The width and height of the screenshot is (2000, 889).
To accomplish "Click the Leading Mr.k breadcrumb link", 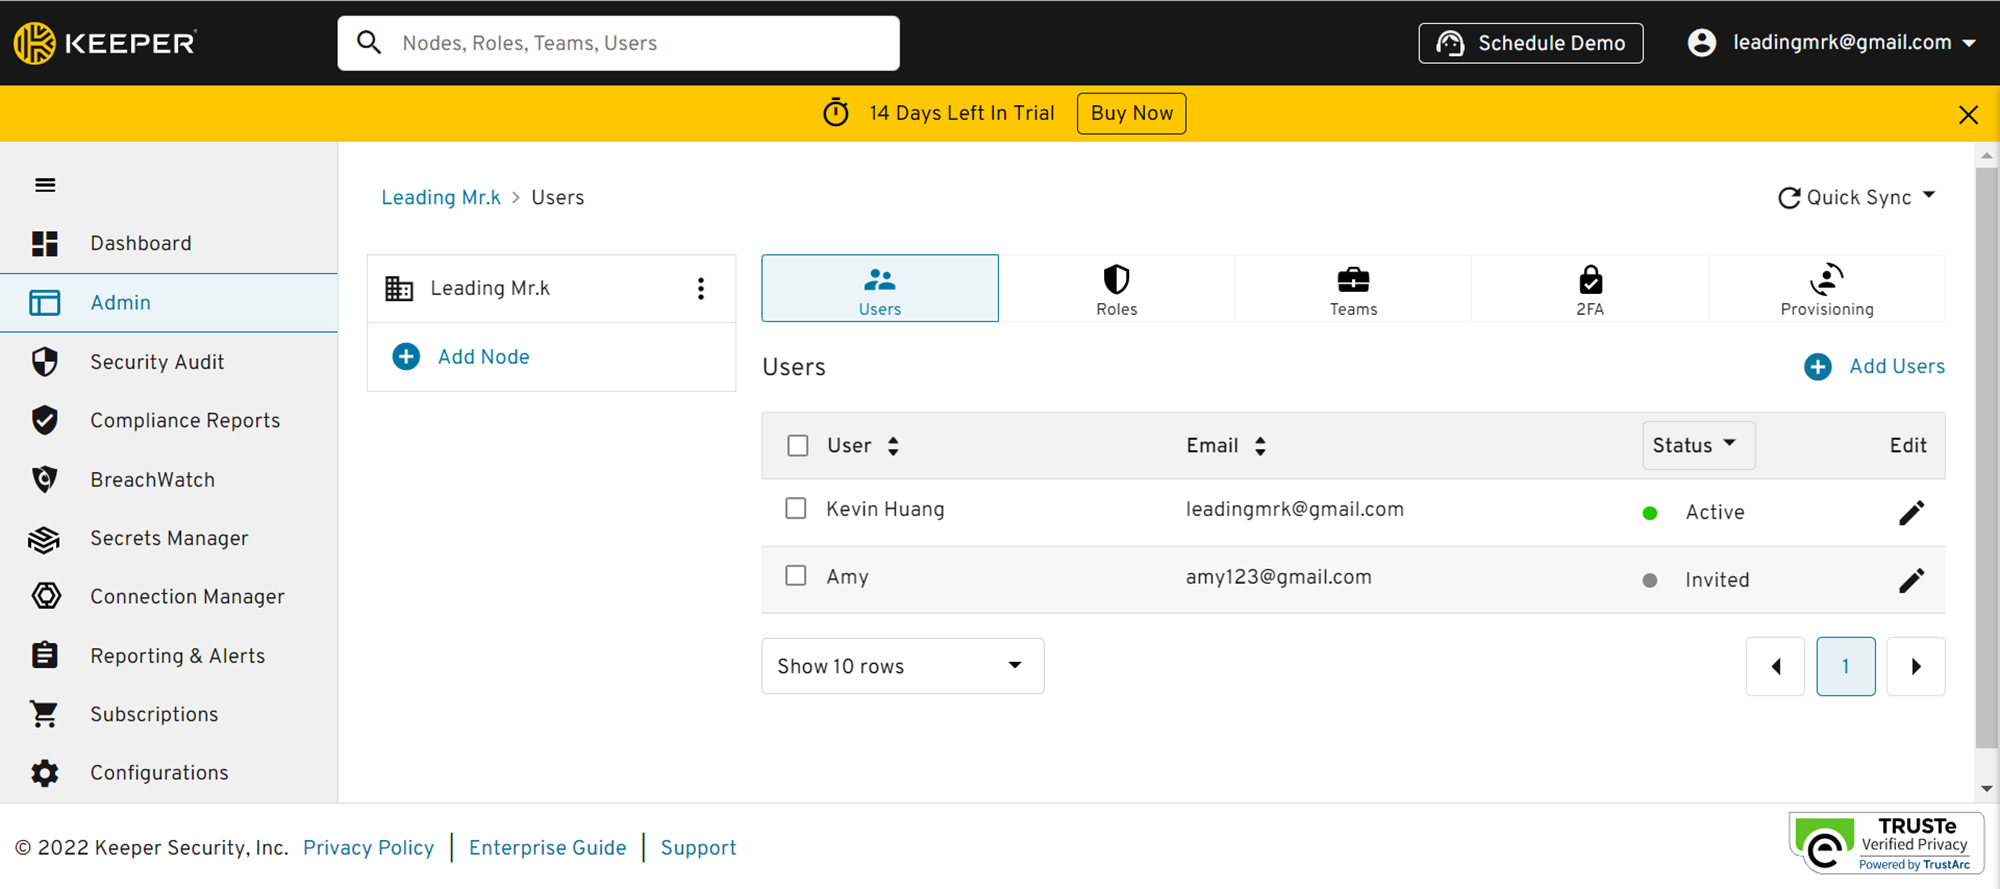I will pos(441,198).
